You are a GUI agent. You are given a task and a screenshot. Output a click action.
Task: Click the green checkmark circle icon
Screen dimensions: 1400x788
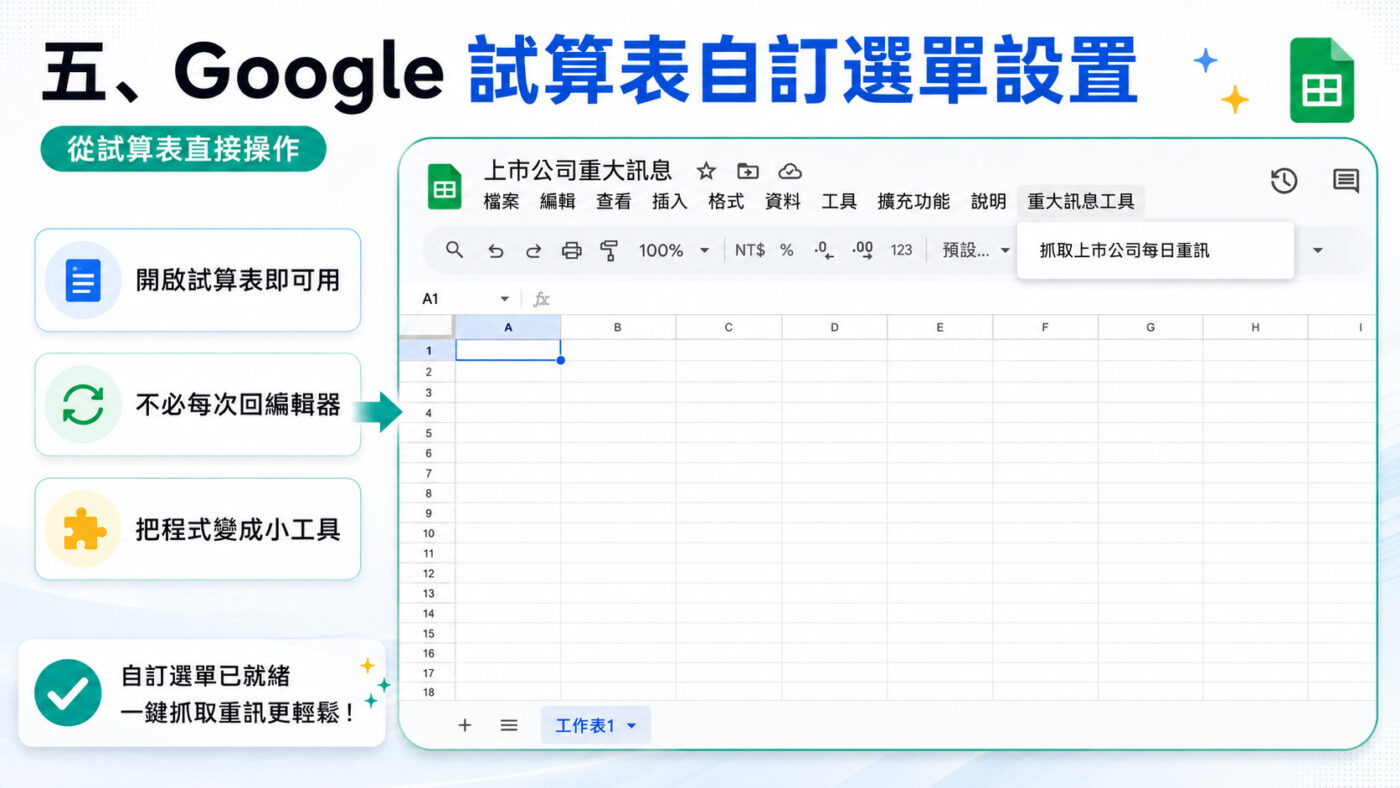(68, 692)
